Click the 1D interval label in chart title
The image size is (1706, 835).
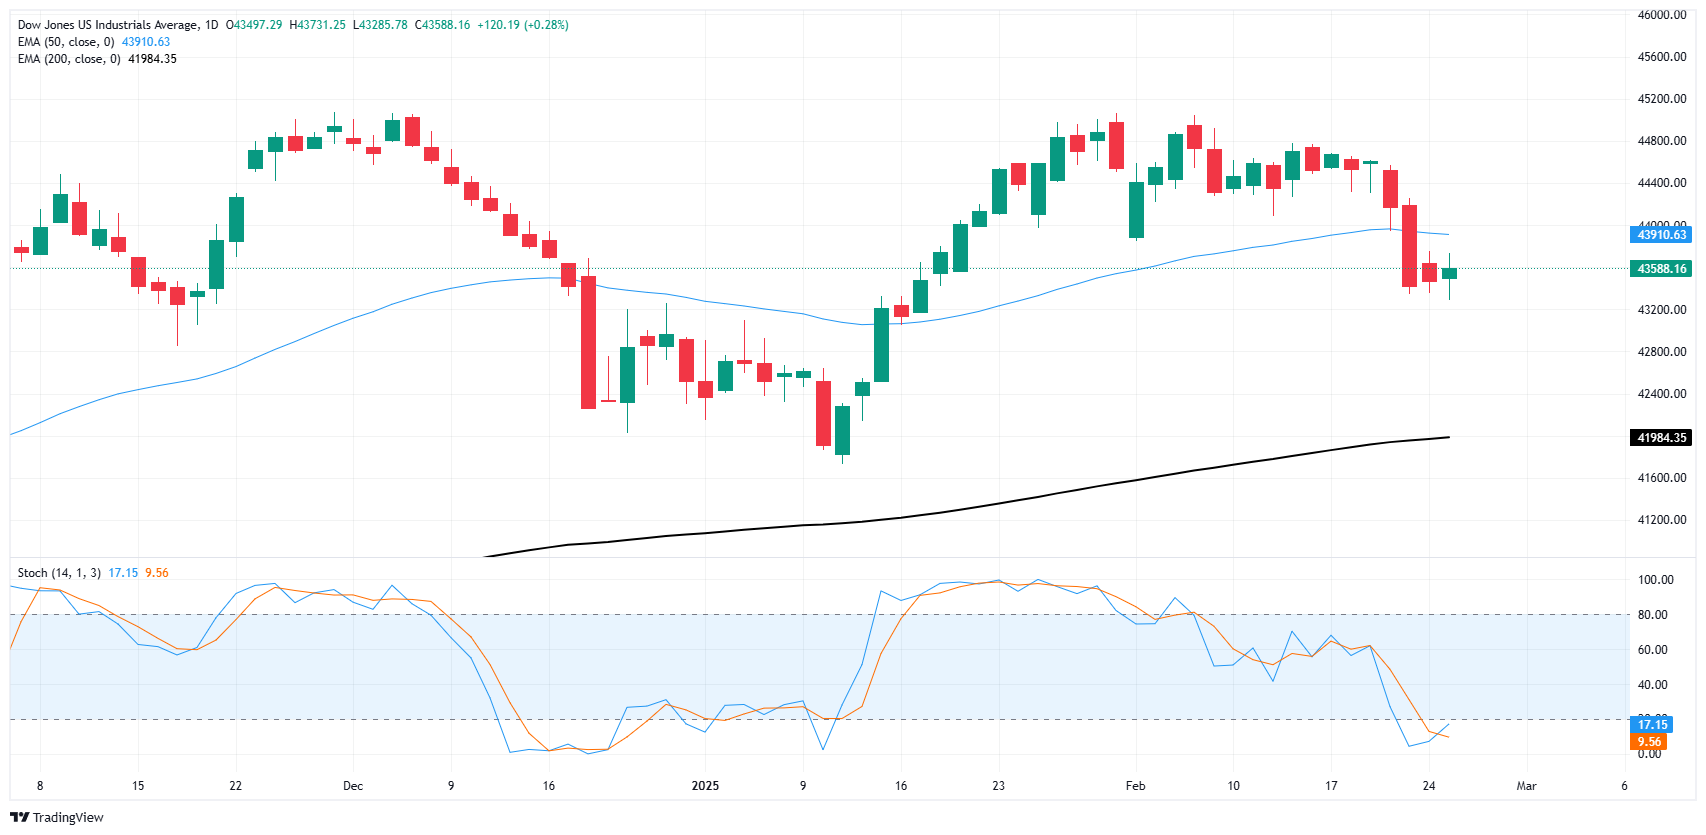[211, 25]
